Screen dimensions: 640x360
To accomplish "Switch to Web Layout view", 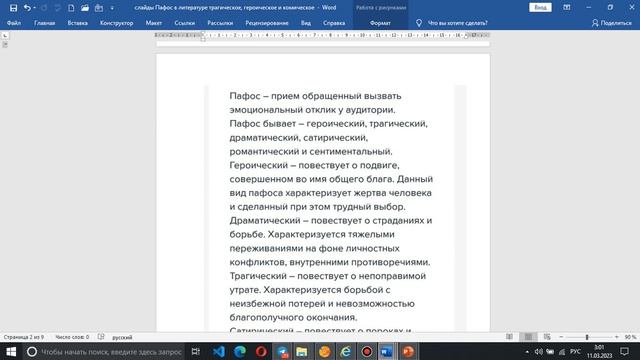I will click(x=547, y=337).
